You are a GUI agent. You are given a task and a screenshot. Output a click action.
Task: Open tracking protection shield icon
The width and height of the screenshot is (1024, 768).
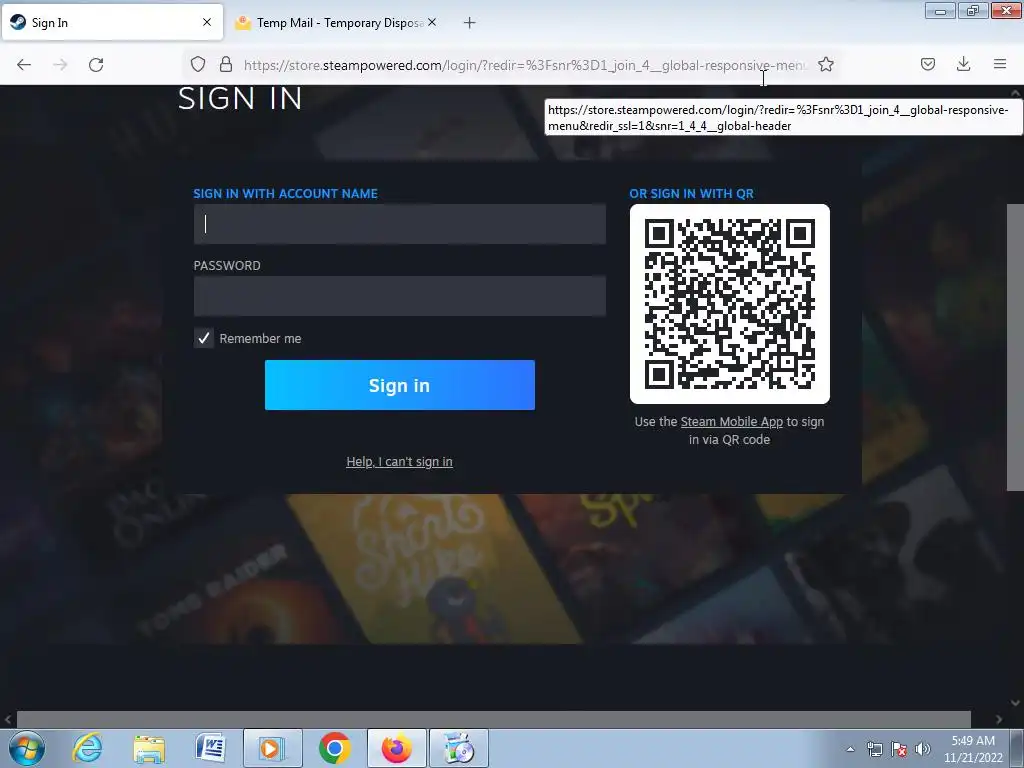(x=198, y=64)
